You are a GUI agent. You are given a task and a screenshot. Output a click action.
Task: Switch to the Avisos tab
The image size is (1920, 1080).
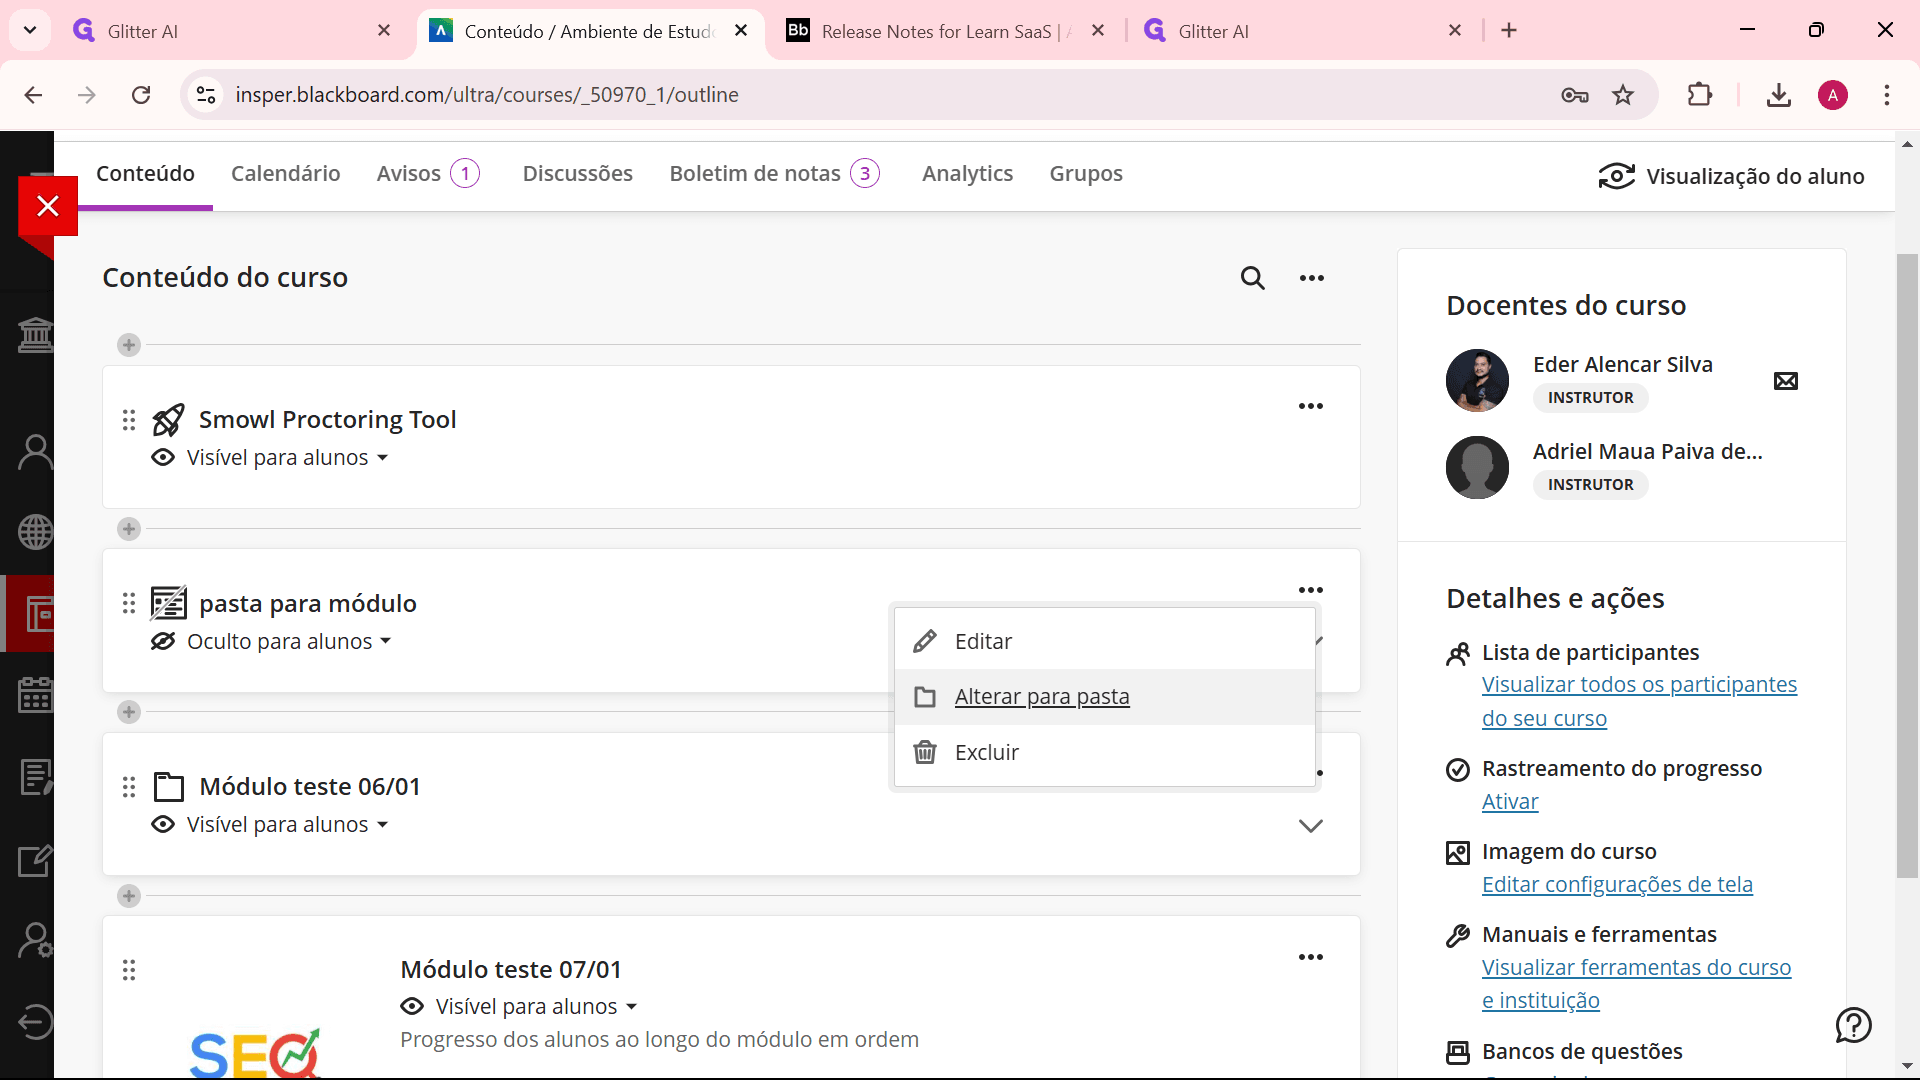[x=428, y=174]
